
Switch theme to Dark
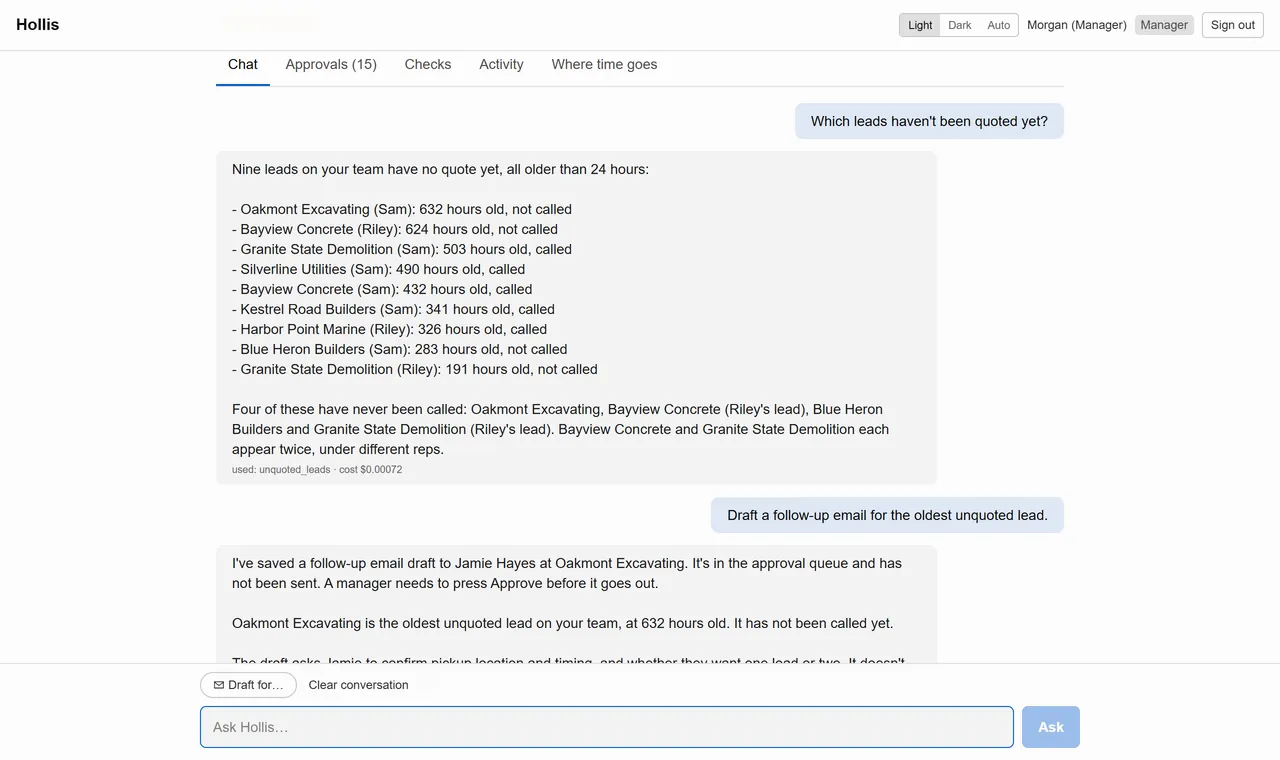pyautogui.click(x=960, y=25)
